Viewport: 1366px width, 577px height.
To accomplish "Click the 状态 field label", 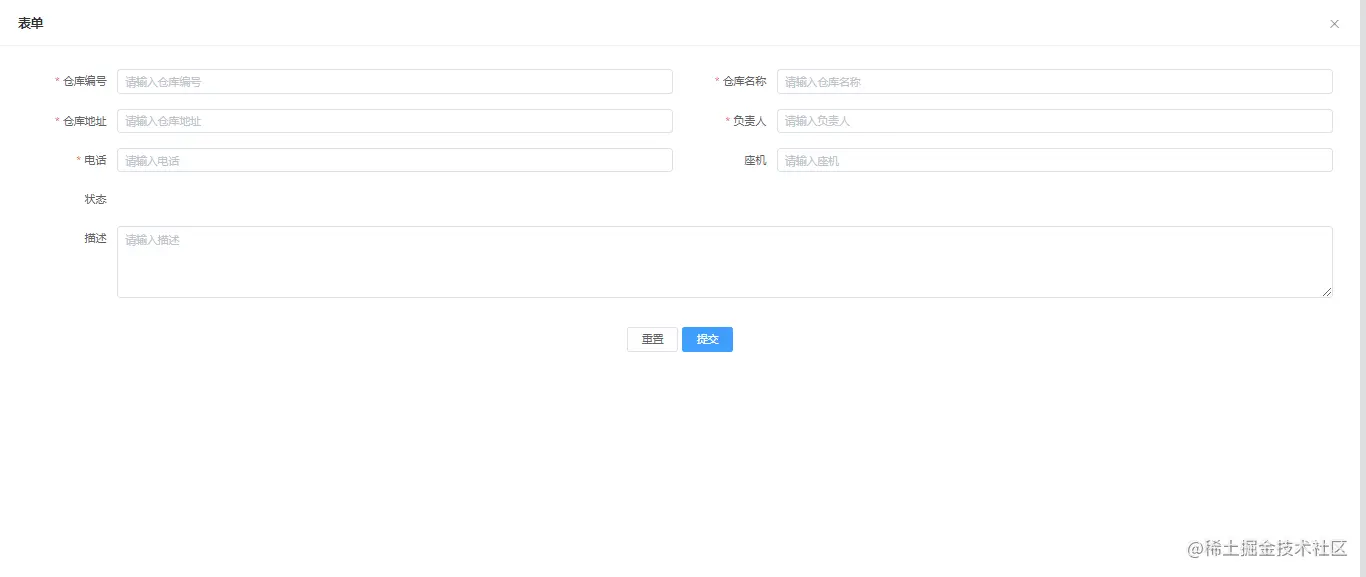I will [x=95, y=199].
